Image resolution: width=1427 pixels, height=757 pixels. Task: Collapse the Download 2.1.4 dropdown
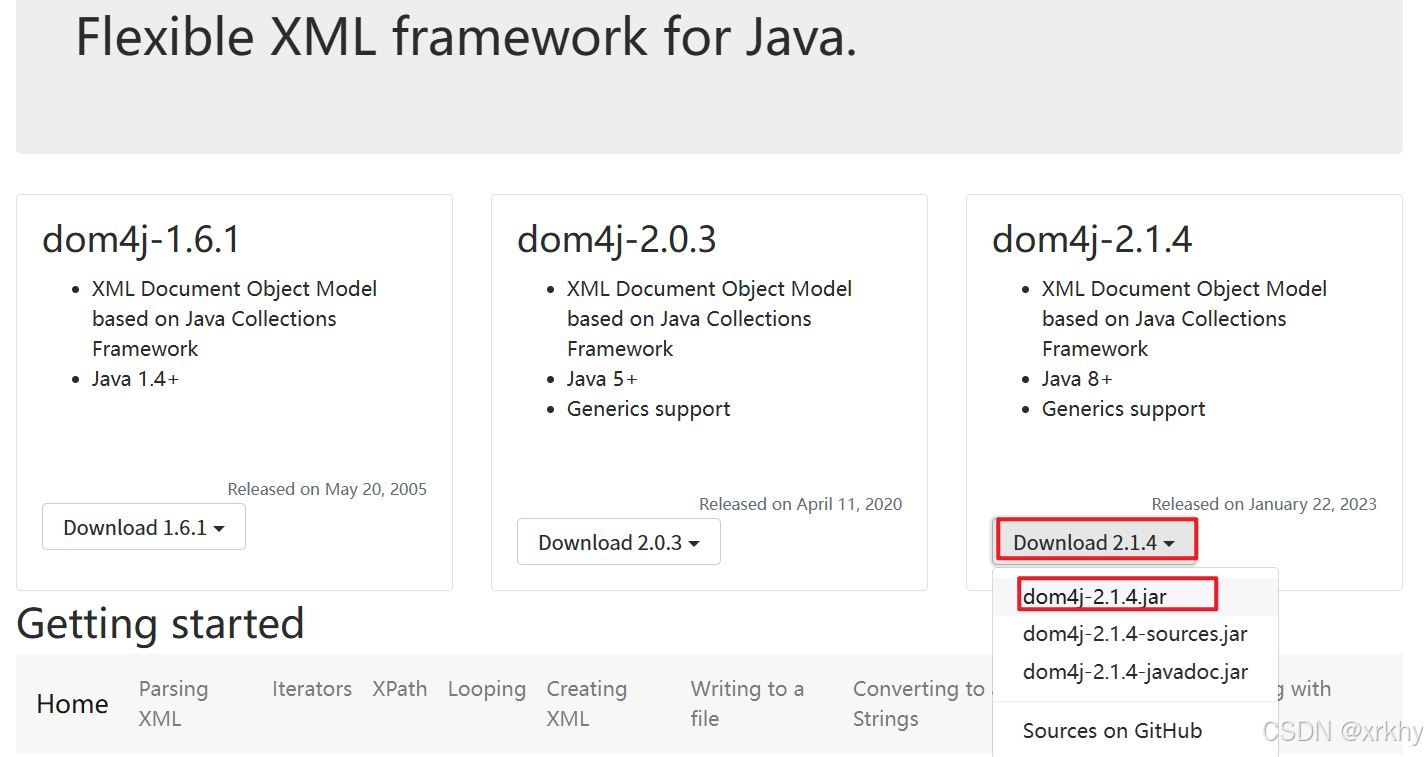[1093, 542]
